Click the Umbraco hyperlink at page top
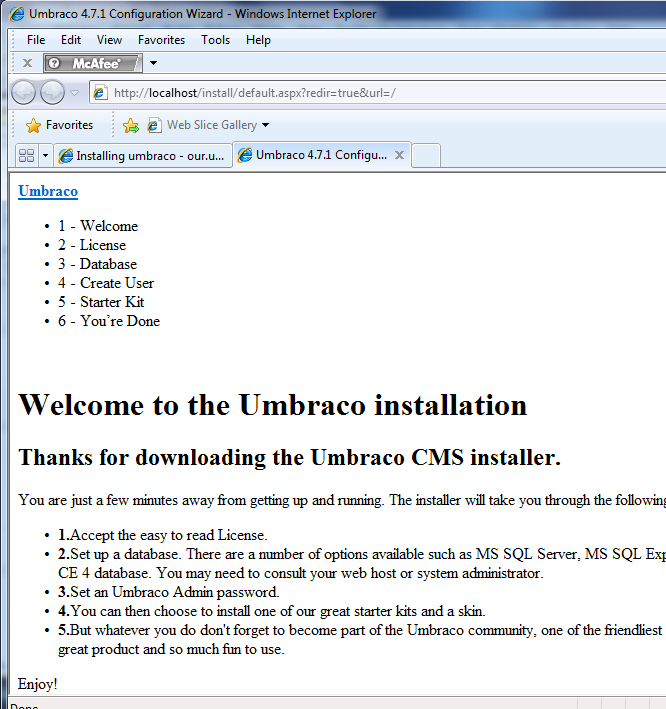Image resolution: width=666 pixels, height=709 pixels. 48,191
